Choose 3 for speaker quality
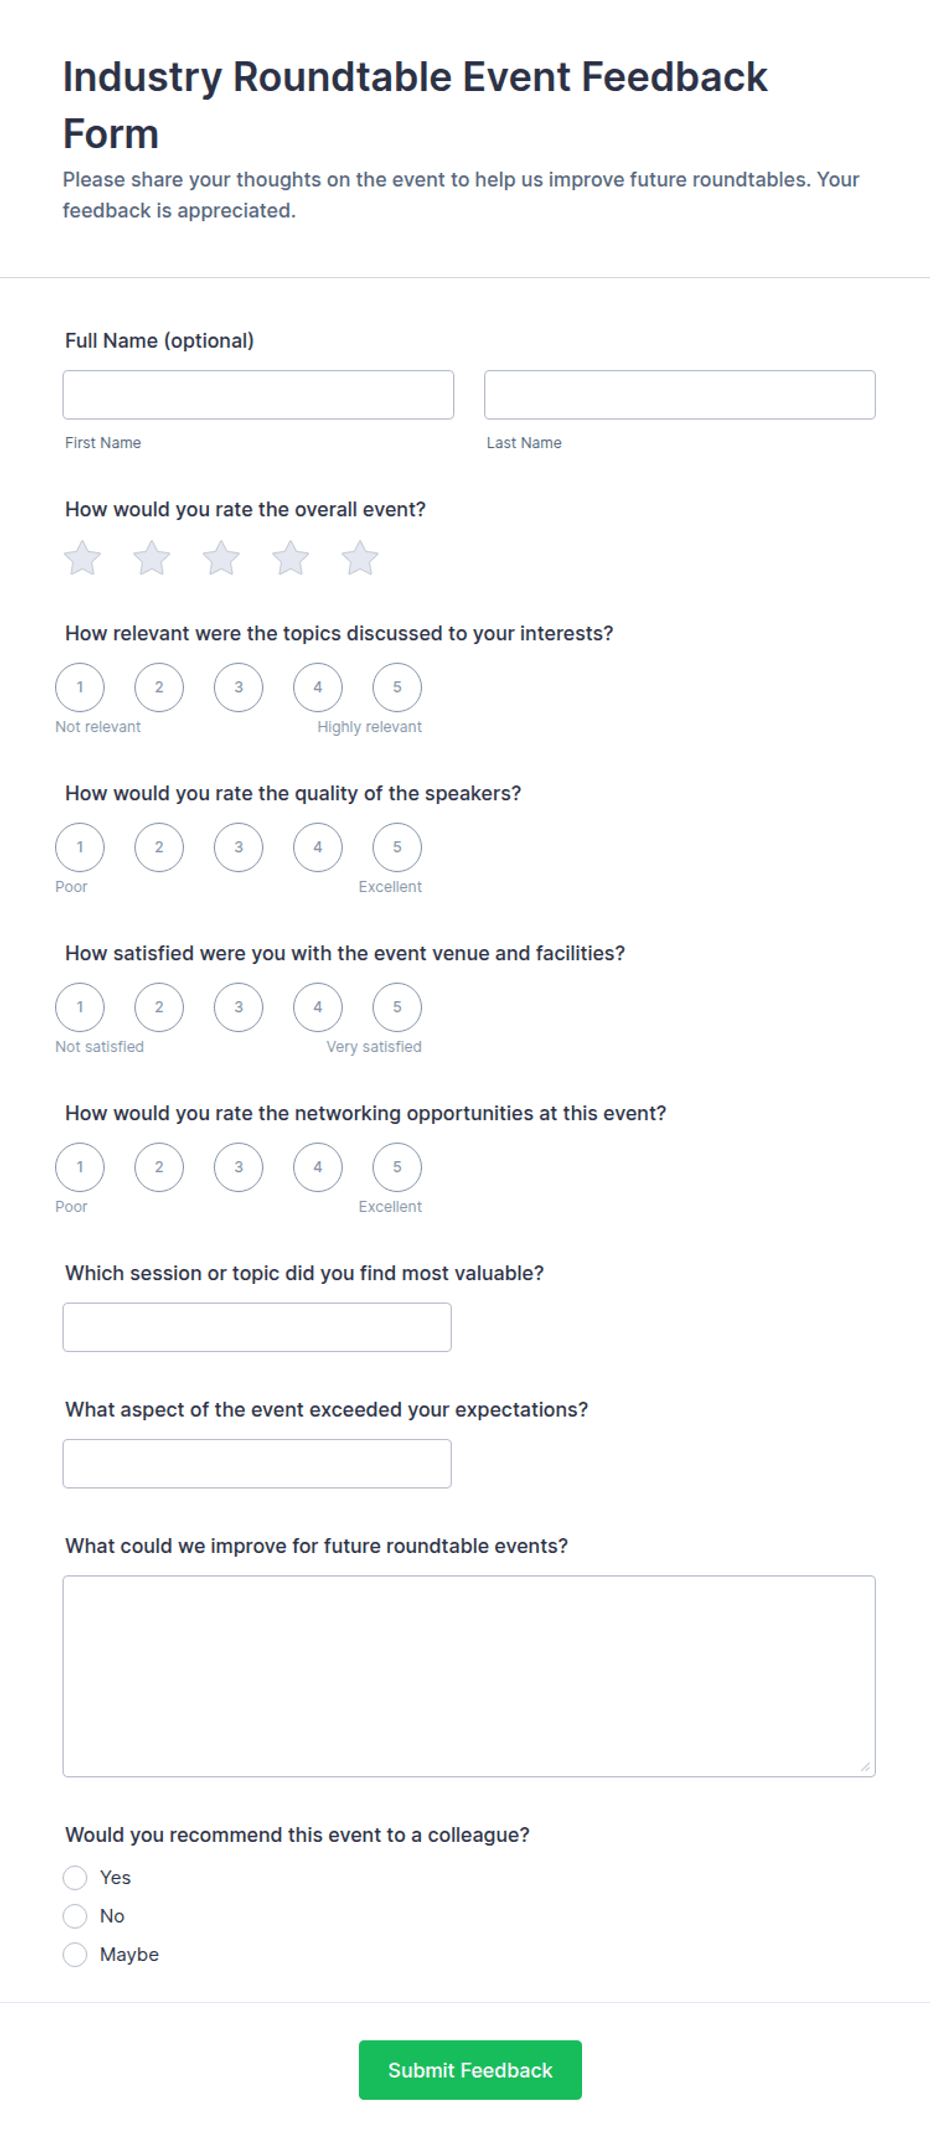 pyautogui.click(x=238, y=847)
